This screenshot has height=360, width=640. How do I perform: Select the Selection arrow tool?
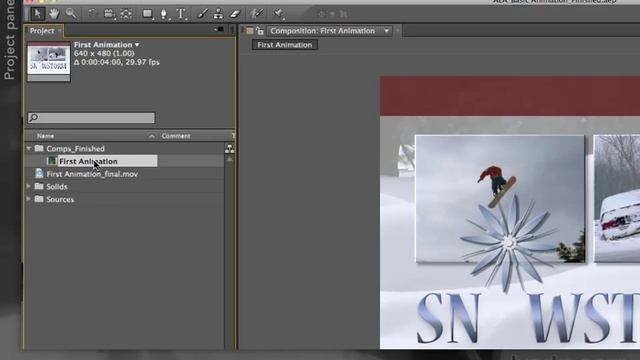pyautogui.click(x=37, y=13)
